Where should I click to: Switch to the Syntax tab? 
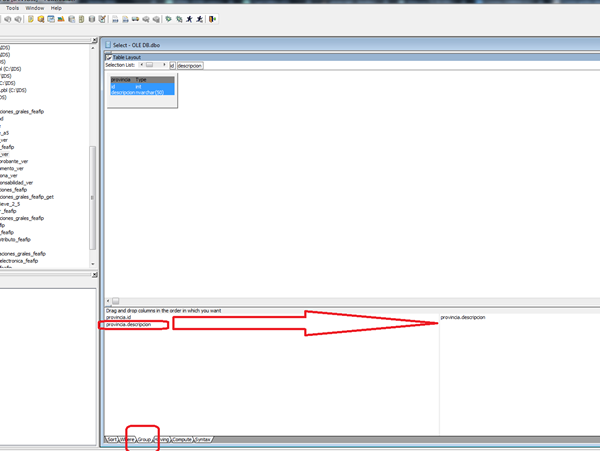(203, 440)
